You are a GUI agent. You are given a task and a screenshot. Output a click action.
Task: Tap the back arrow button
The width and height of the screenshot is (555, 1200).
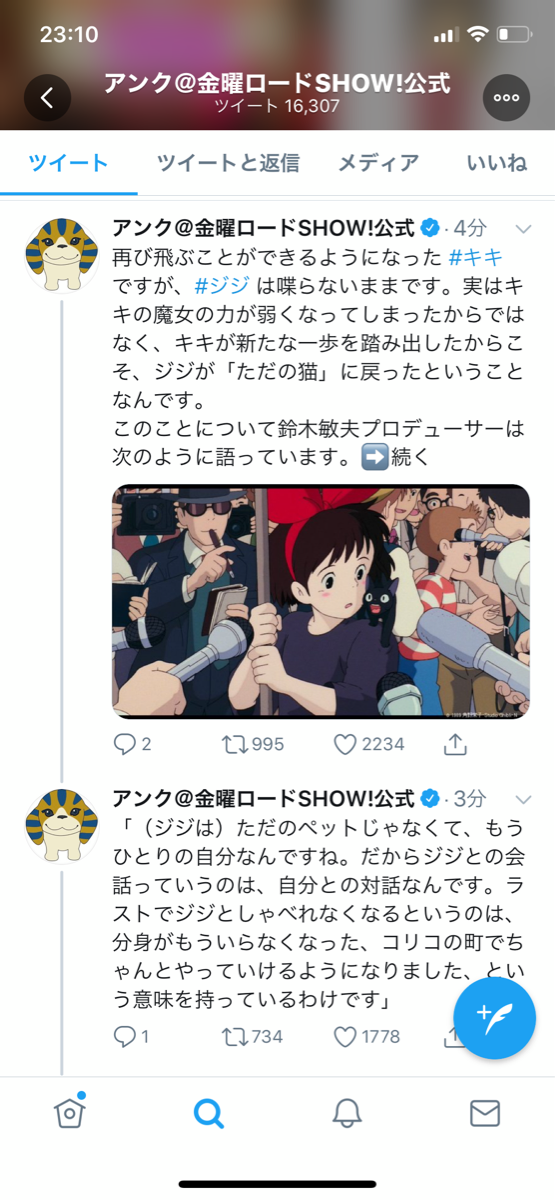(x=48, y=98)
